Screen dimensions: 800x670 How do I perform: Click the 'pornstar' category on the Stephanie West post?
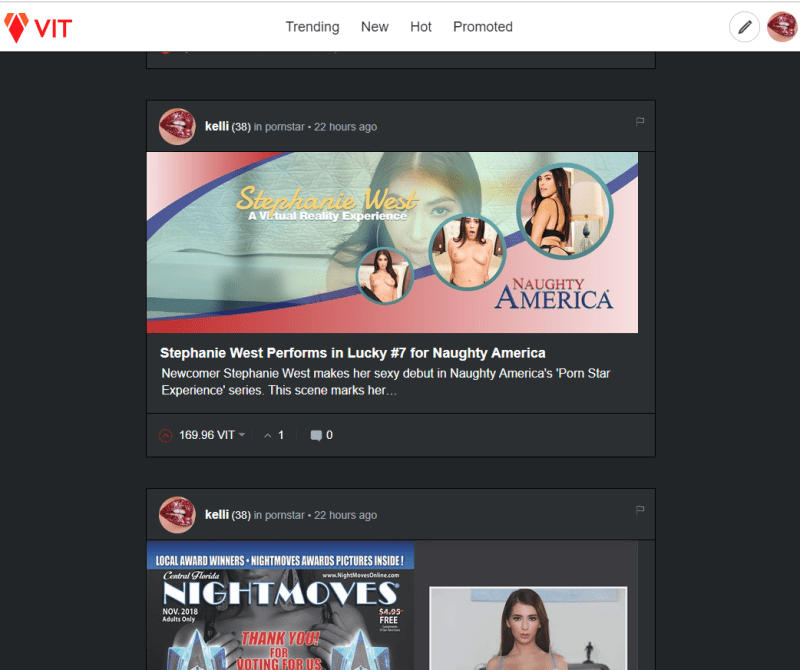point(284,127)
